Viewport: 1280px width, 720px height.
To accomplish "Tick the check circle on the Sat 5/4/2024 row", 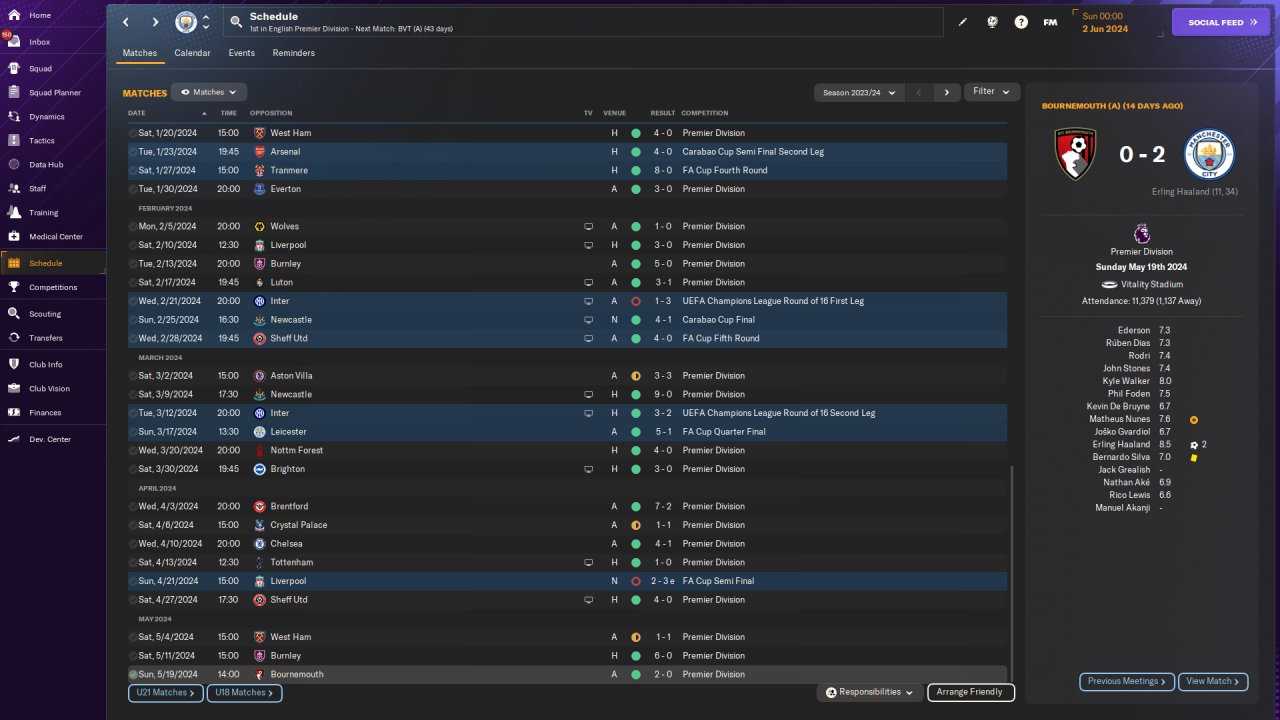I will pos(133,637).
